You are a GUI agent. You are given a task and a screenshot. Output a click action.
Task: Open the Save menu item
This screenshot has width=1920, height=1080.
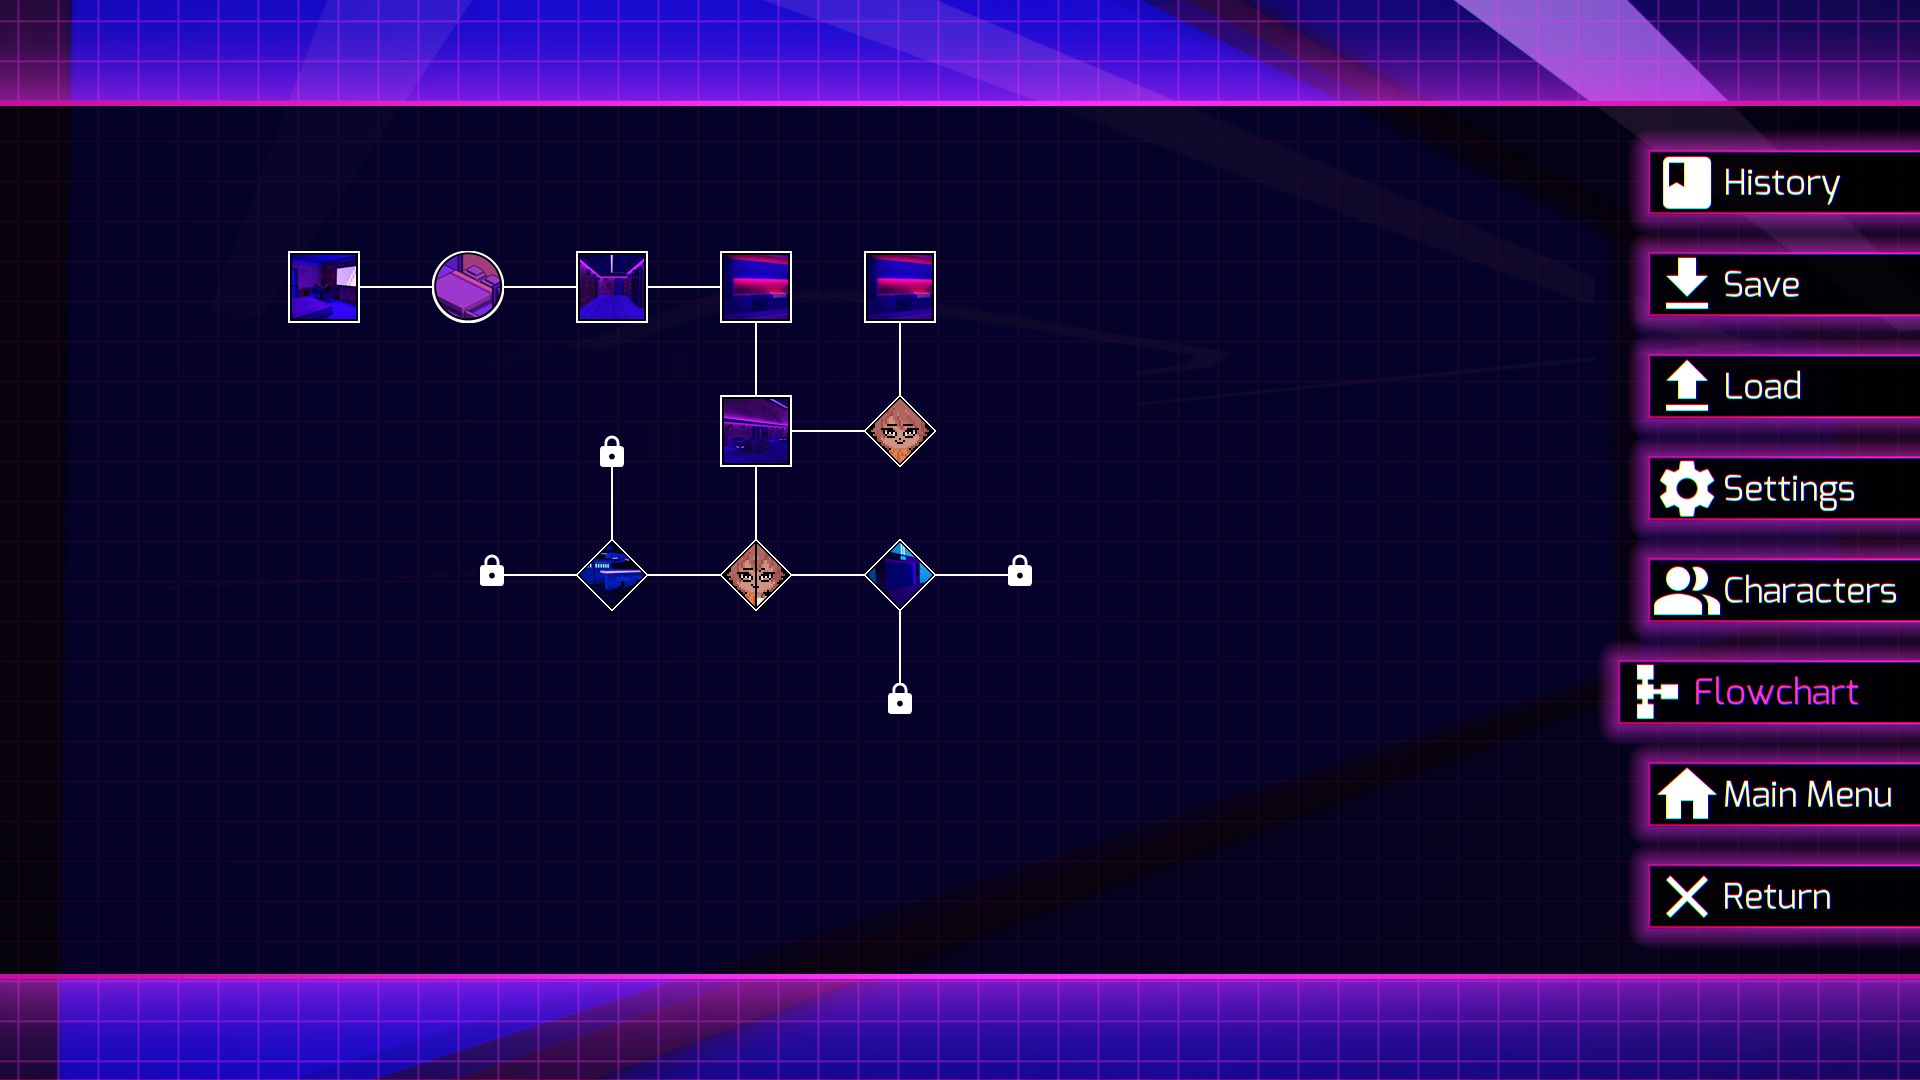1785,285
